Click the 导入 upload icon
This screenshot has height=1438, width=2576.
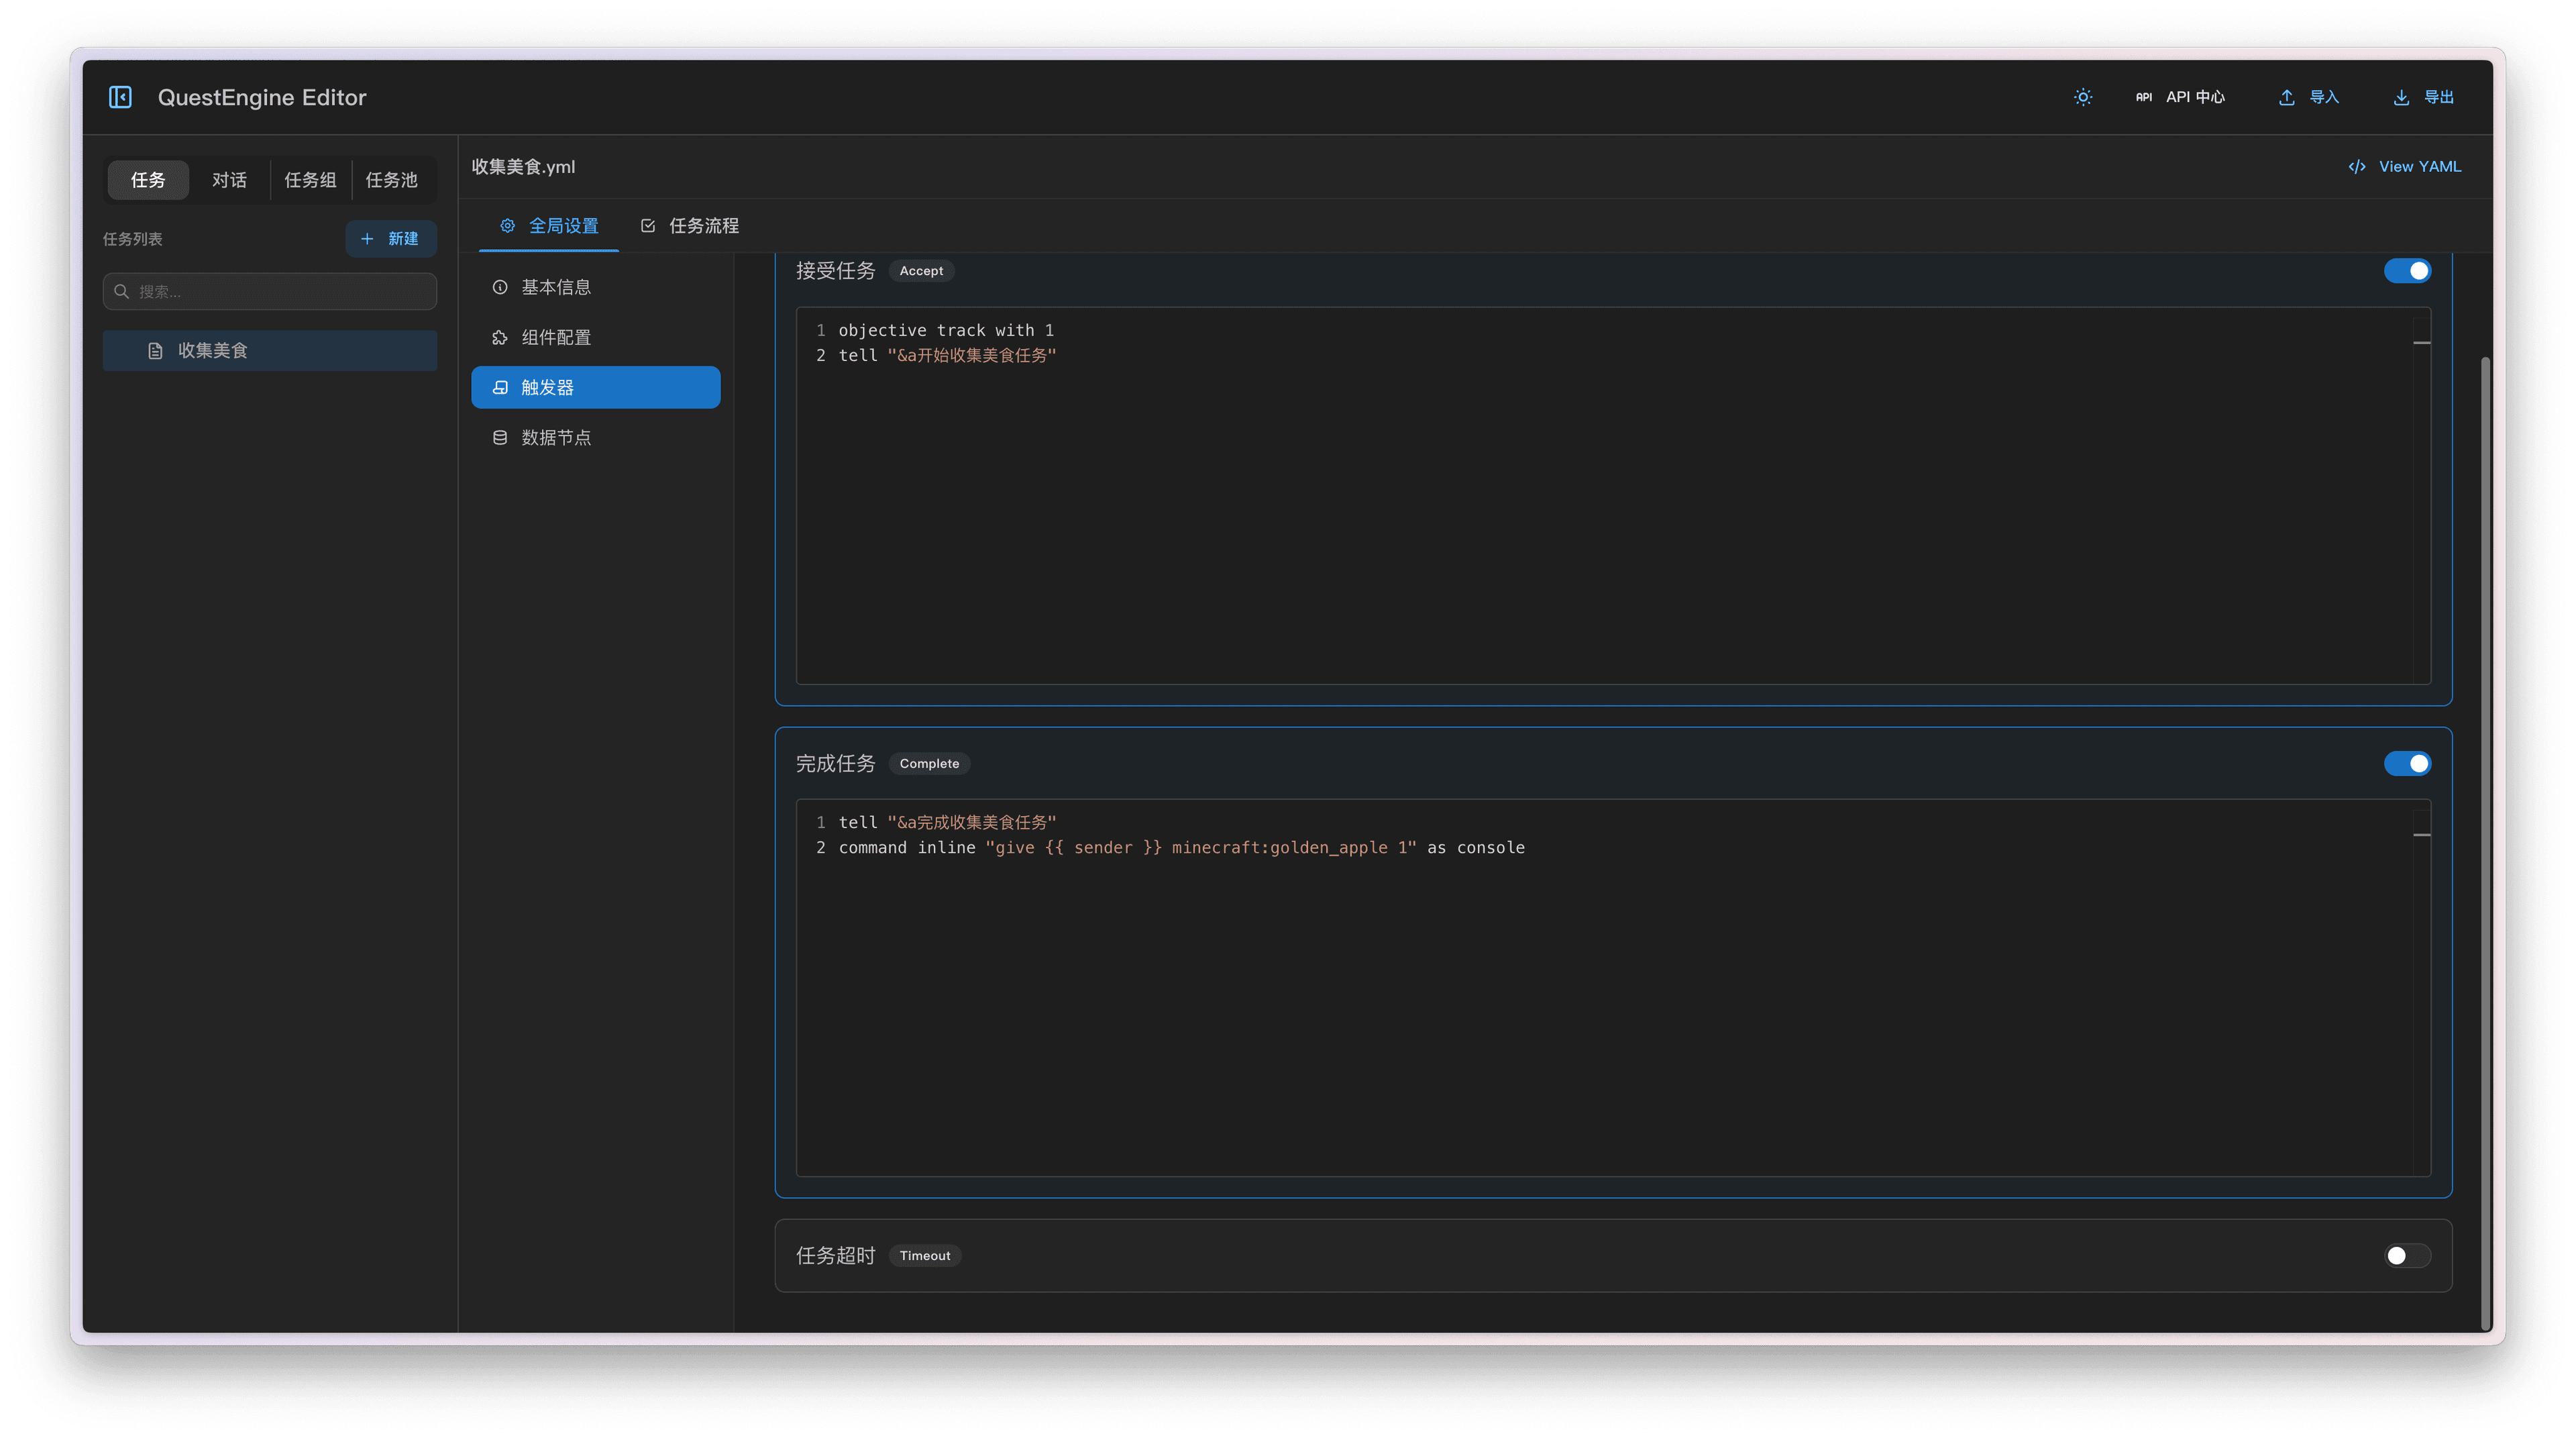[x=2286, y=97]
